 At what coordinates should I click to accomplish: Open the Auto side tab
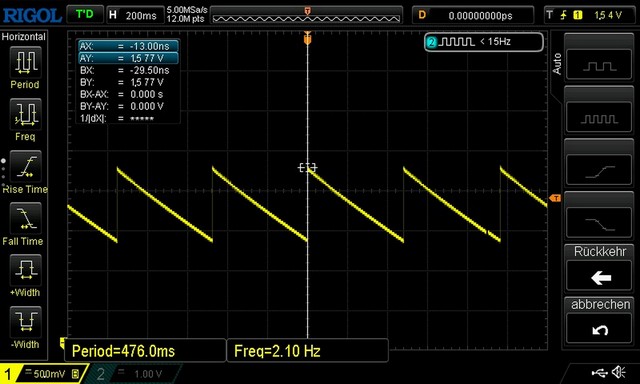coord(557,64)
